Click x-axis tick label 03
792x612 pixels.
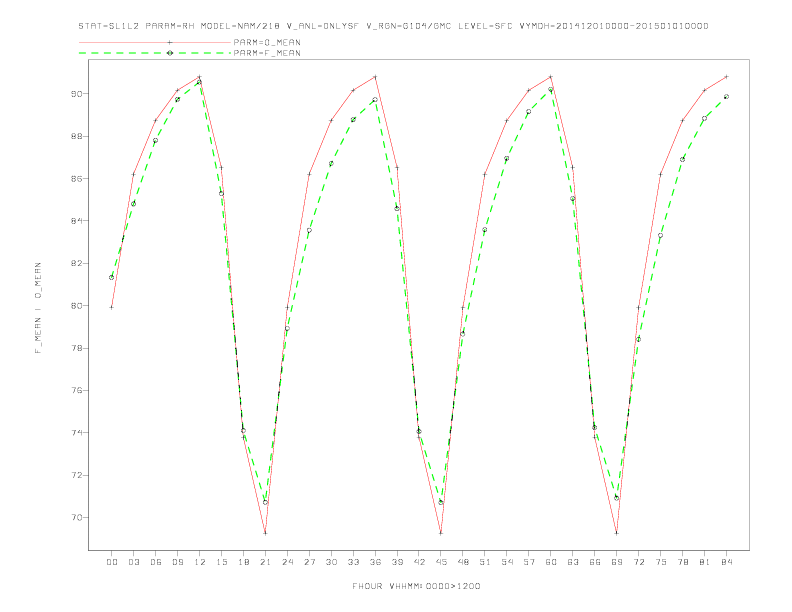click(133, 562)
